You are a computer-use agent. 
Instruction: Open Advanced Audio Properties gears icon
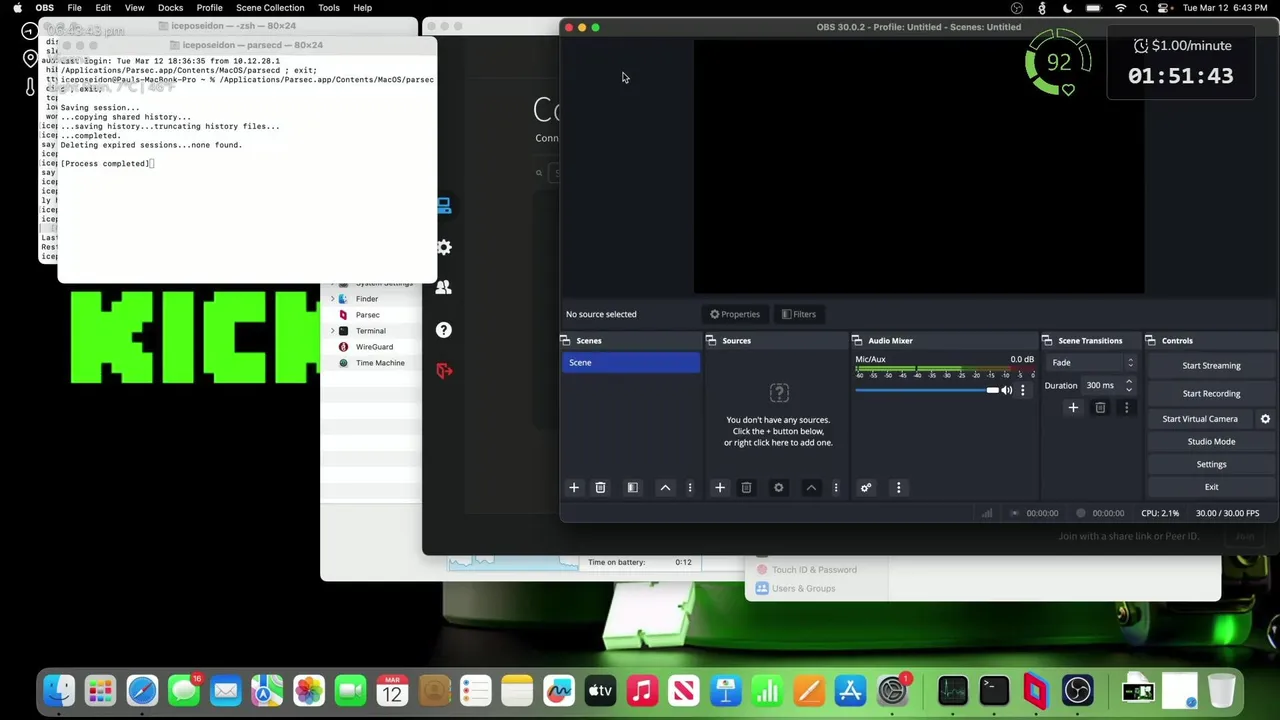coord(866,488)
